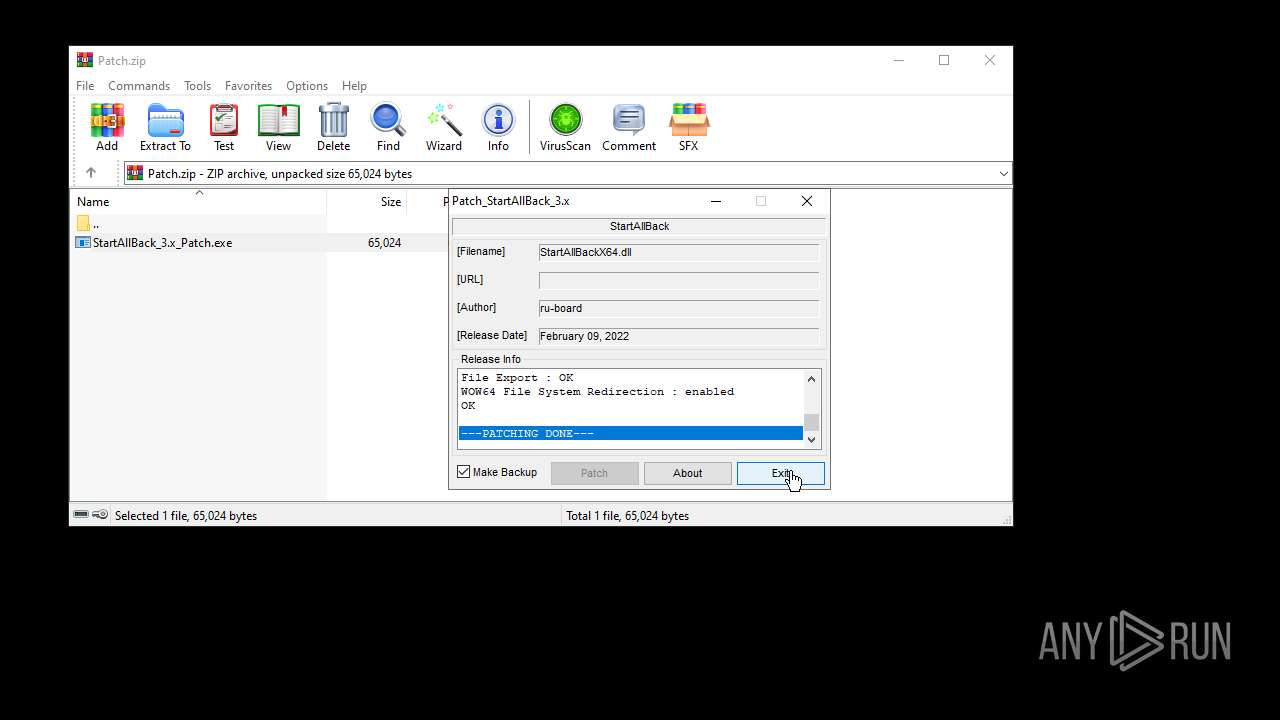Open the address bar path dropdown

[1004, 173]
